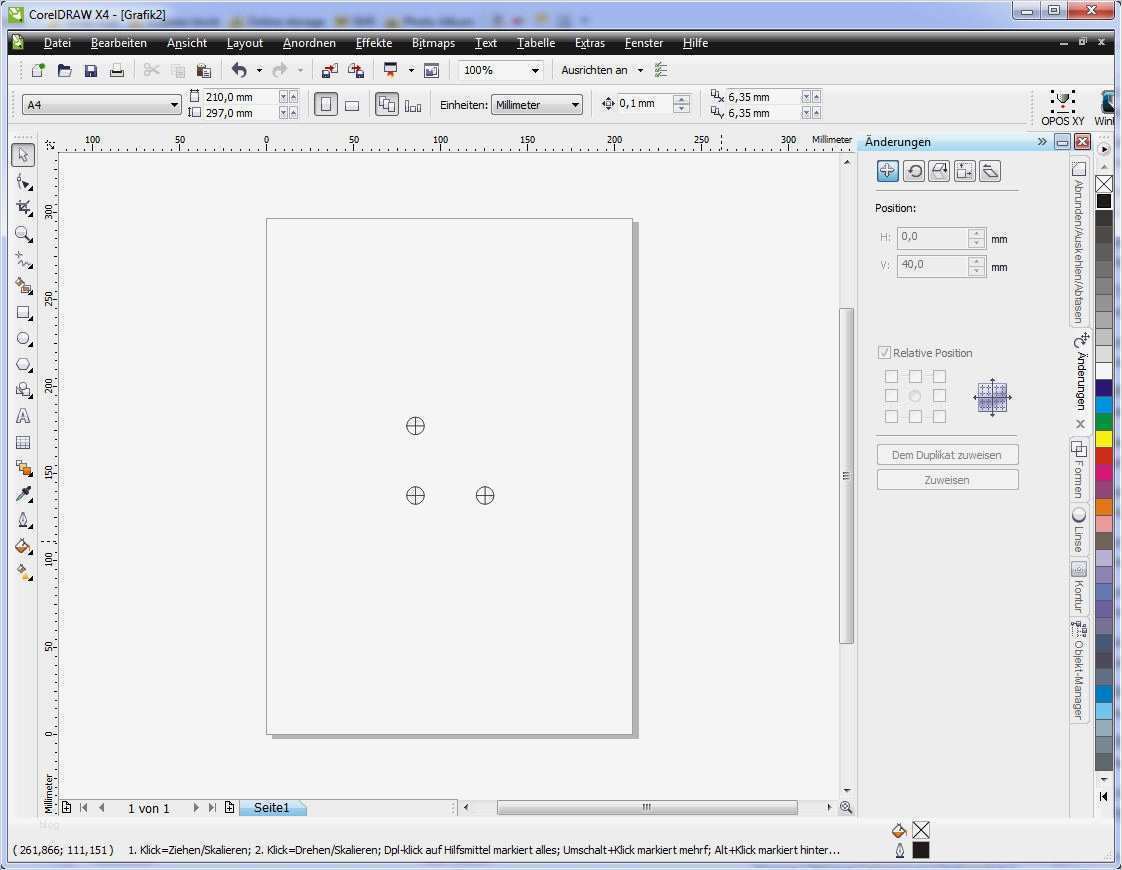Screen dimensions: 1122x870
Task: Open the Rotate transformation in Änderungen docker
Action: pyautogui.click(x=912, y=170)
